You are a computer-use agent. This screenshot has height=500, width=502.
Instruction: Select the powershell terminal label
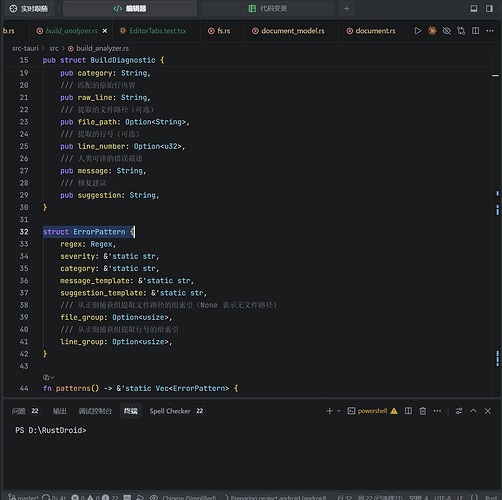(372, 411)
